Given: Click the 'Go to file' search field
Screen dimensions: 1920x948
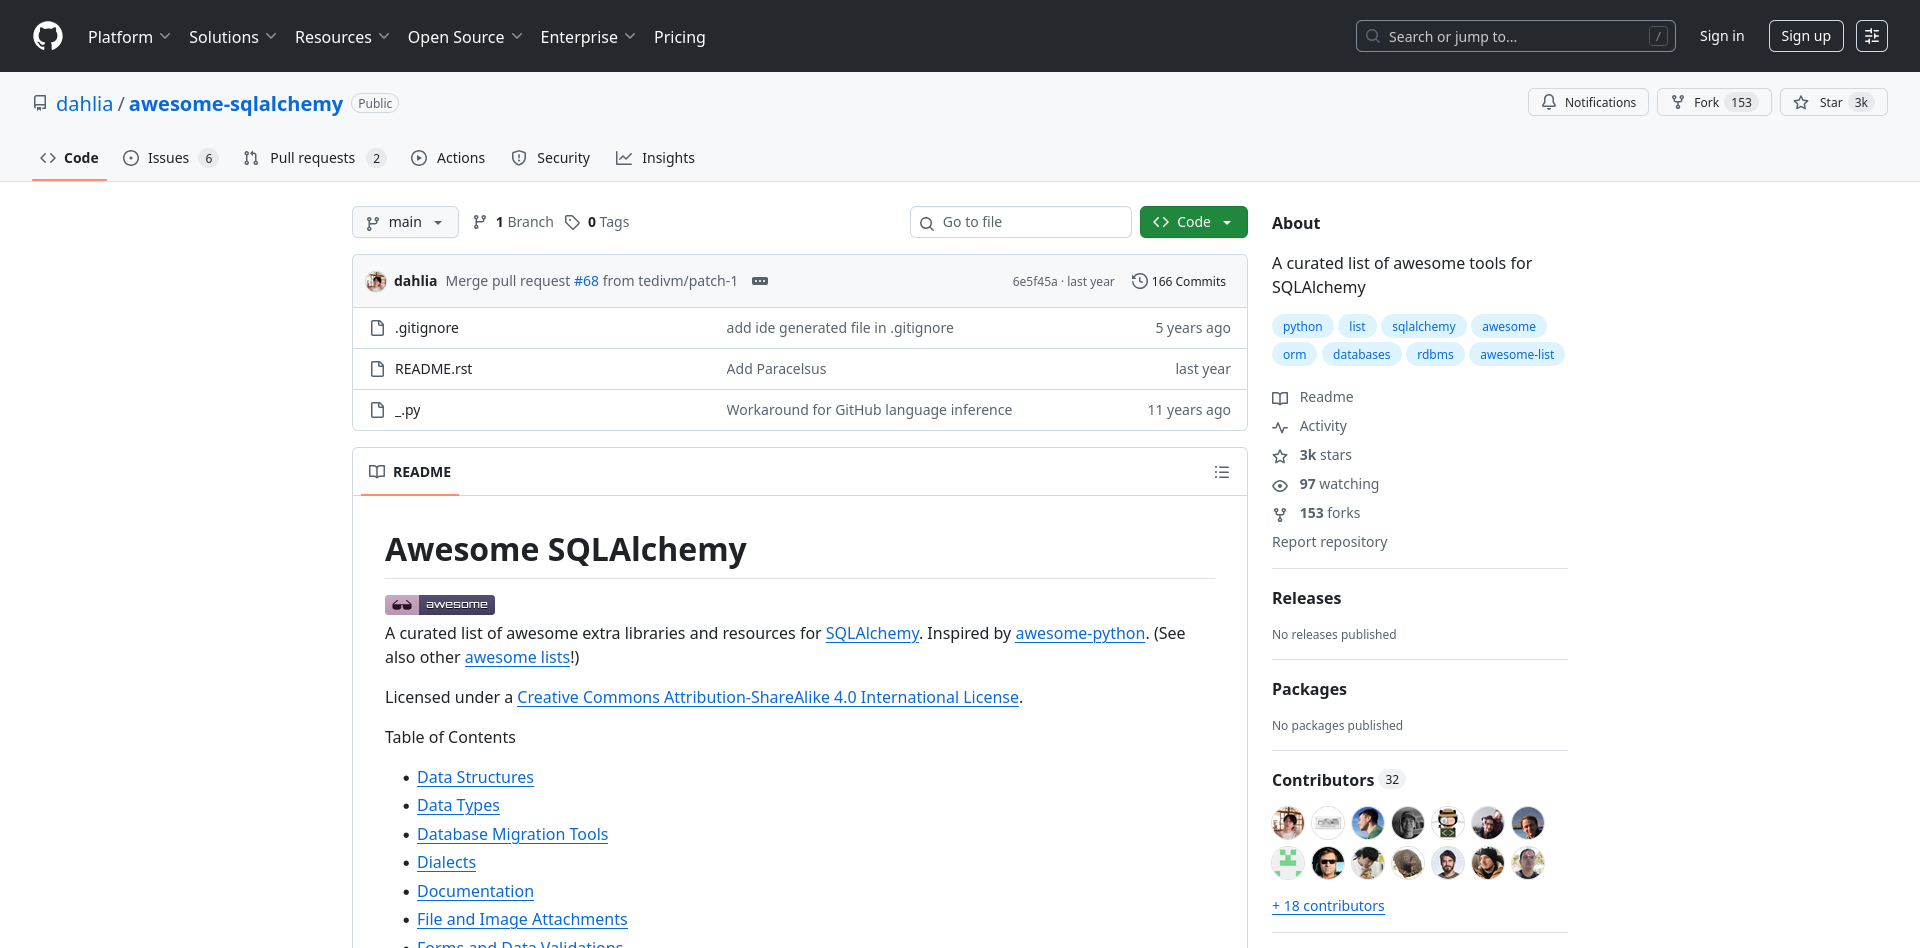Looking at the screenshot, I should click(x=1021, y=222).
